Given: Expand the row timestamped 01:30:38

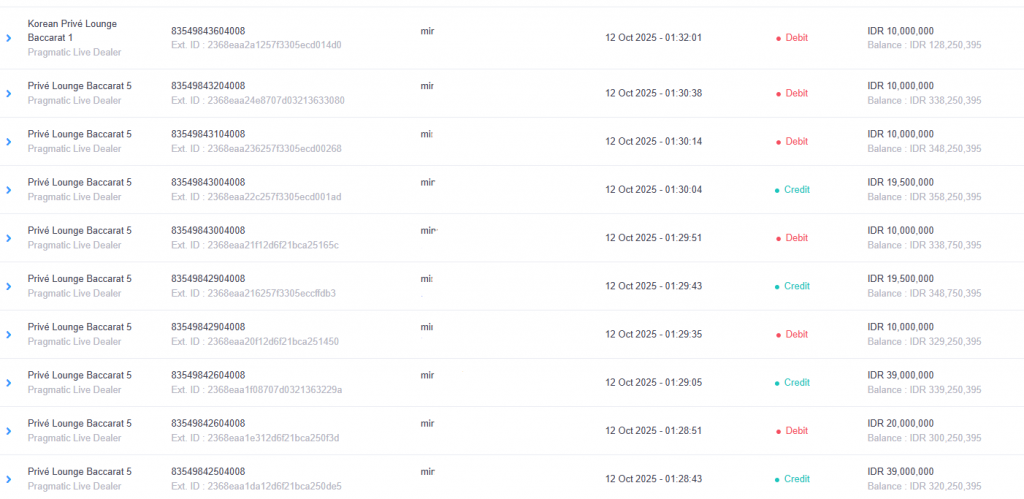Looking at the screenshot, I should coord(9,93).
